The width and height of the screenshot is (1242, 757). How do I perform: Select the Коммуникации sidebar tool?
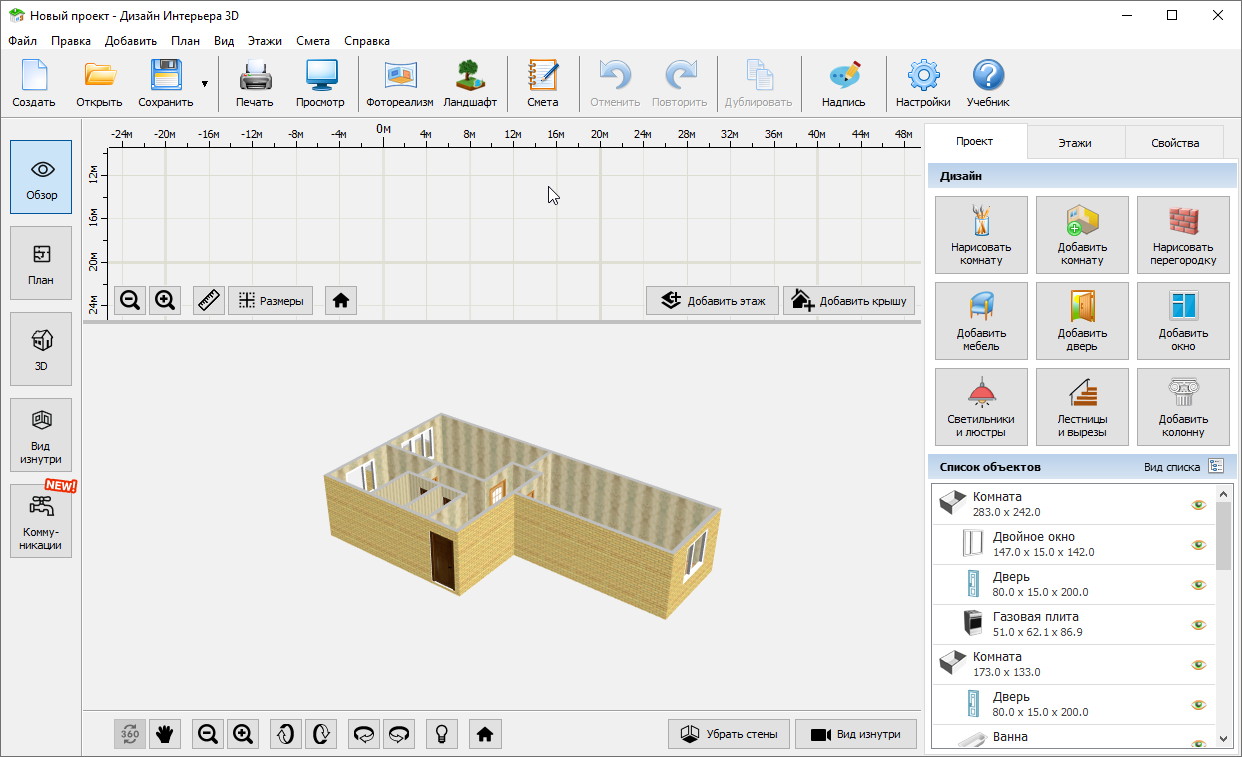[41, 520]
